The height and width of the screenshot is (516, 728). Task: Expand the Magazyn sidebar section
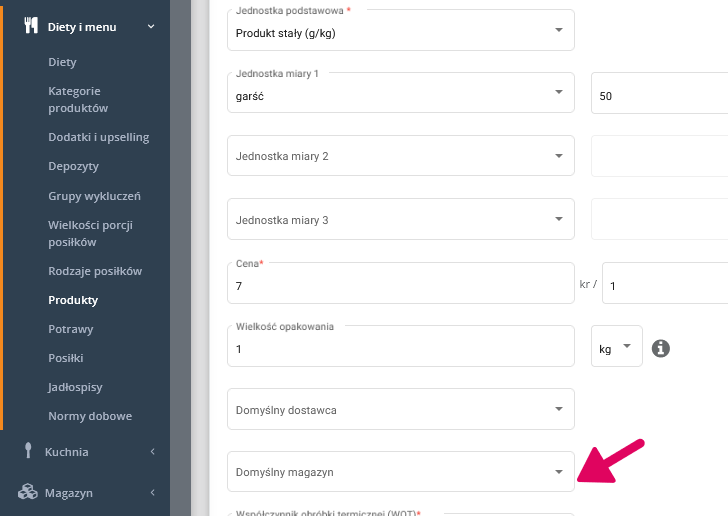pyautogui.click(x=152, y=493)
